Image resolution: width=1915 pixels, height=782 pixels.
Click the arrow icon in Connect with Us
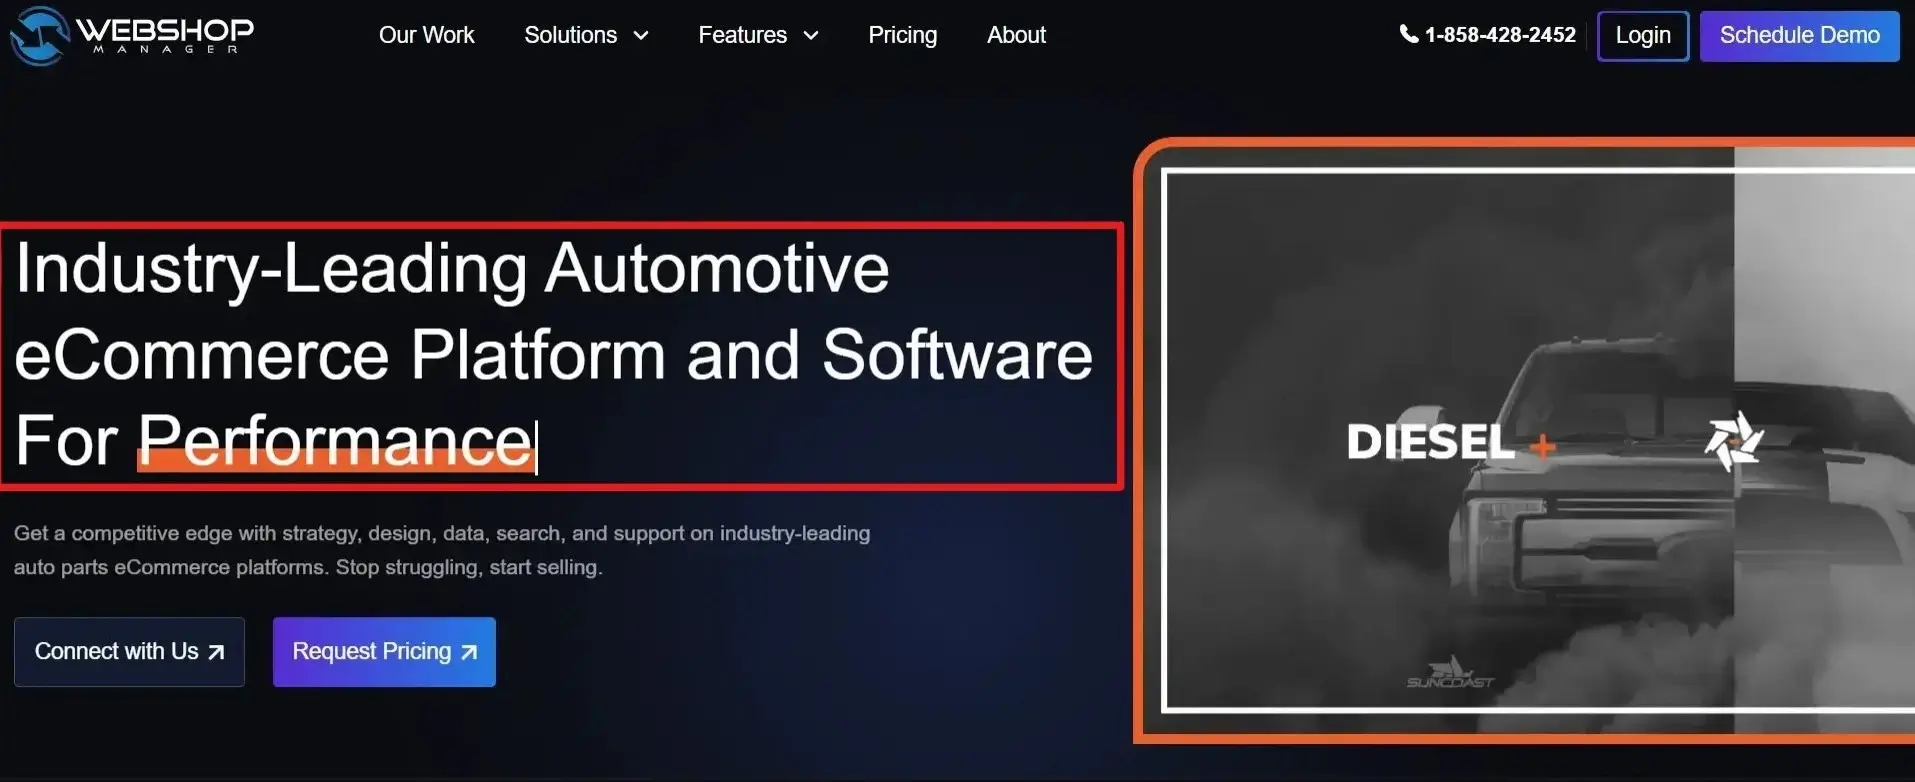coord(215,653)
